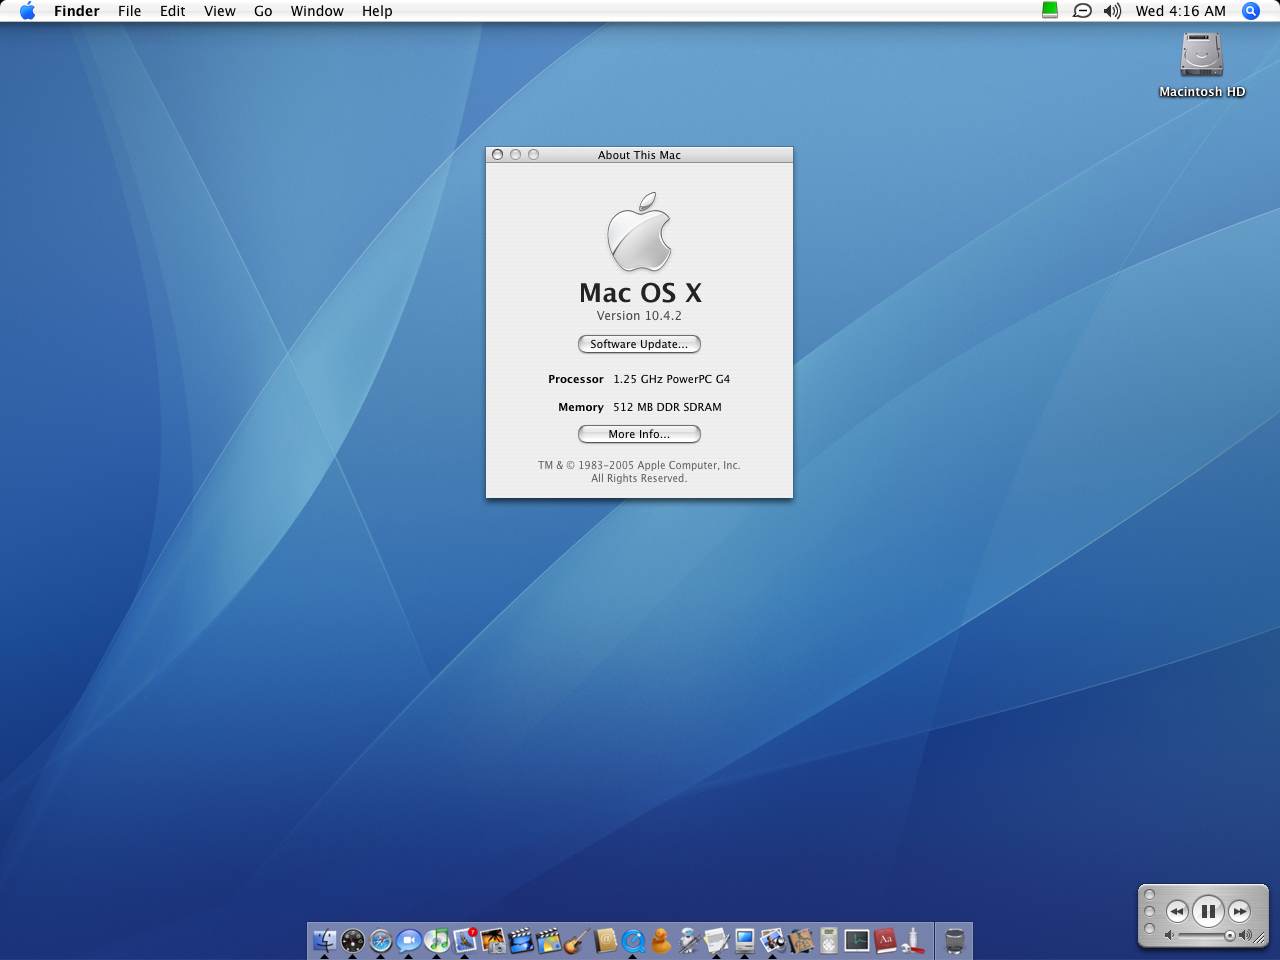
Task: Open Safari from the Dock
Action: [381, 940]
